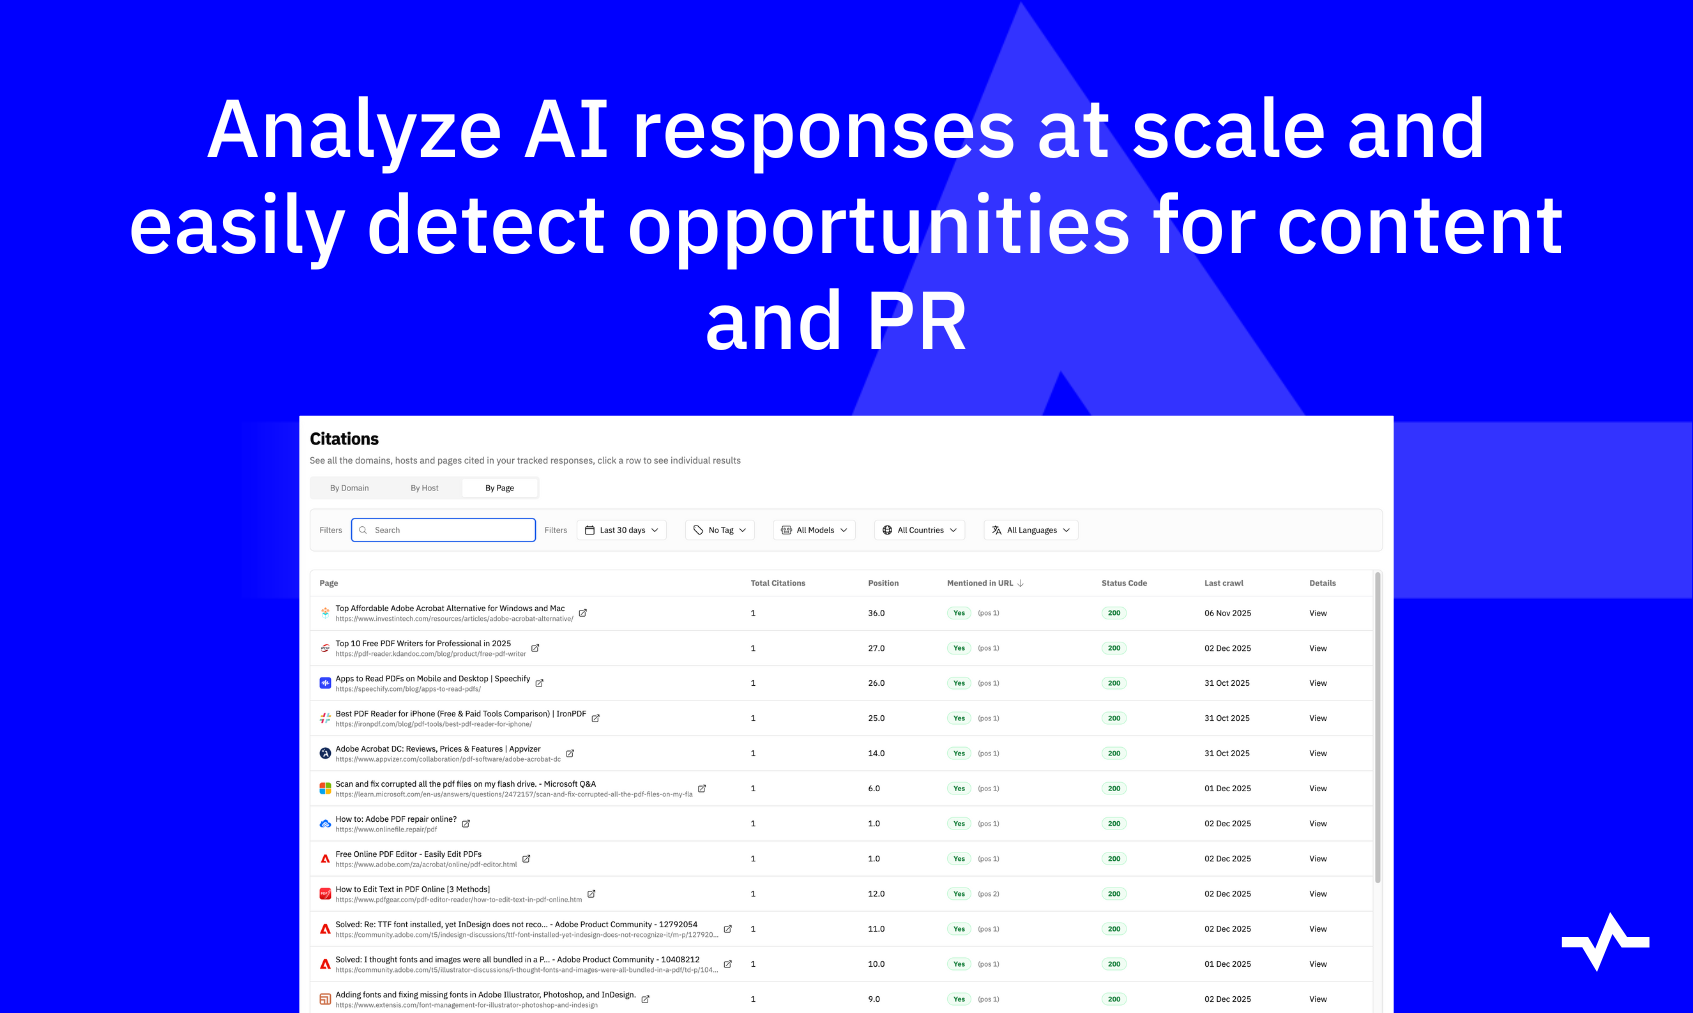Sort by Last crawl column header

click(x=1224, y=583)
